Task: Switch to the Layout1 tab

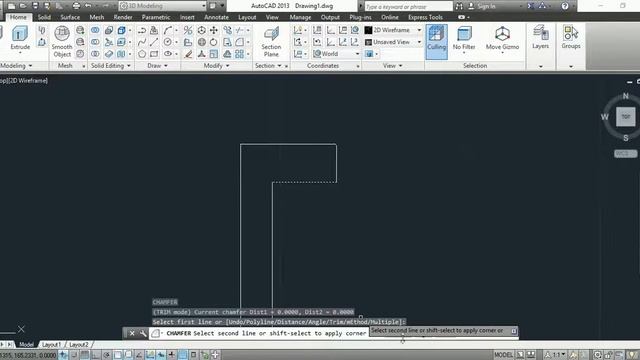Action: click(51, 345)
